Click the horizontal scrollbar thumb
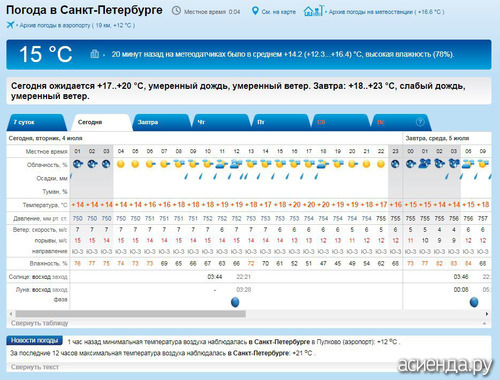500x380 pixels. point(131,314)
